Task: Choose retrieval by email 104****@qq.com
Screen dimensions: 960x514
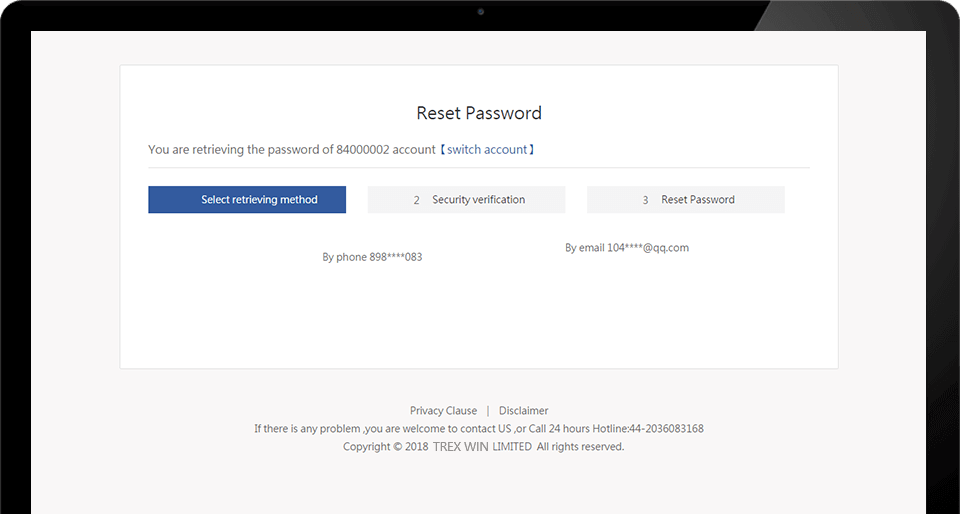Action: point(627,248)
